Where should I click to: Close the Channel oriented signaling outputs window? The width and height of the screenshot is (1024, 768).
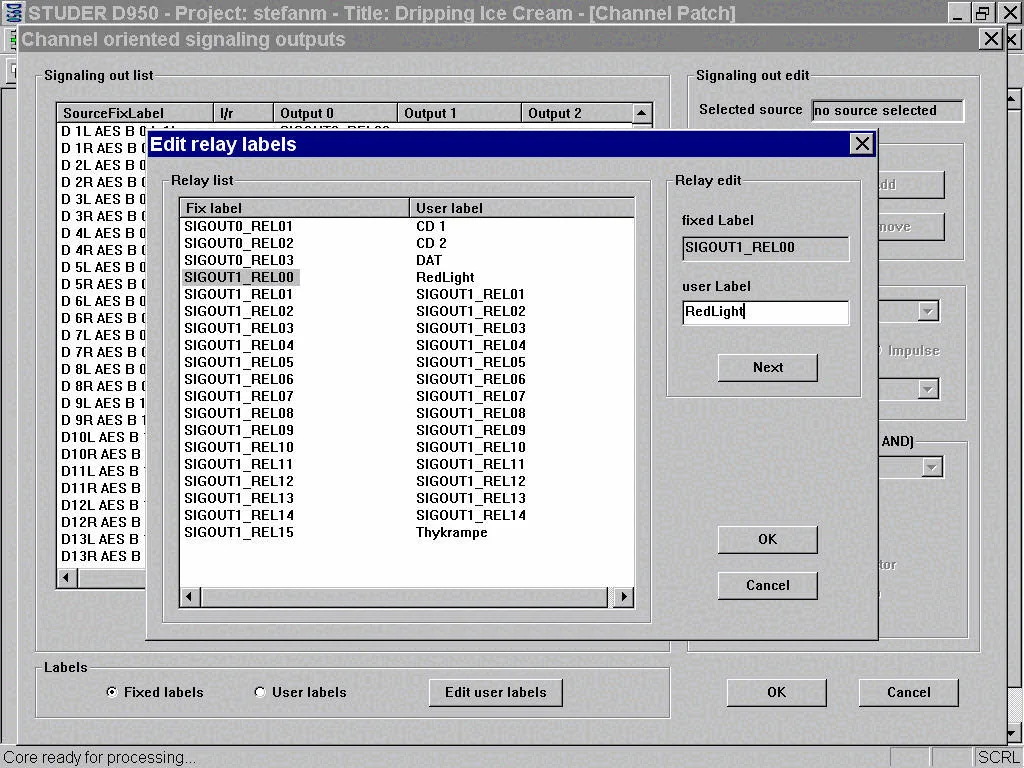tap(991, 39)
